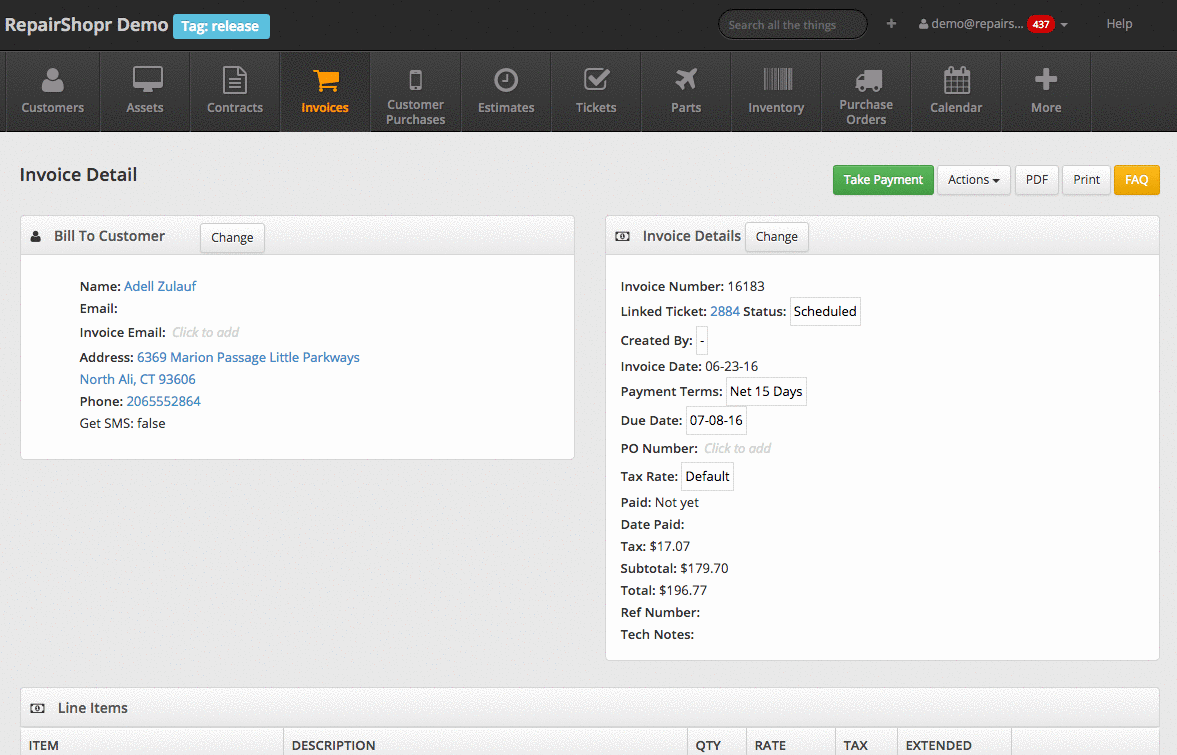Open Contracts document icon

235,80
